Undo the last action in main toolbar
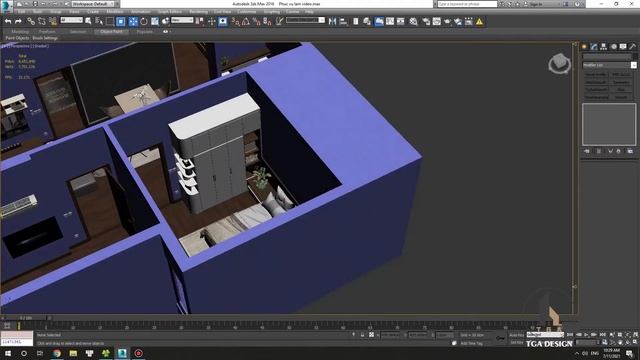Image resolution: width=640 pixels, height=360 pixels. (x=8, y=21)
